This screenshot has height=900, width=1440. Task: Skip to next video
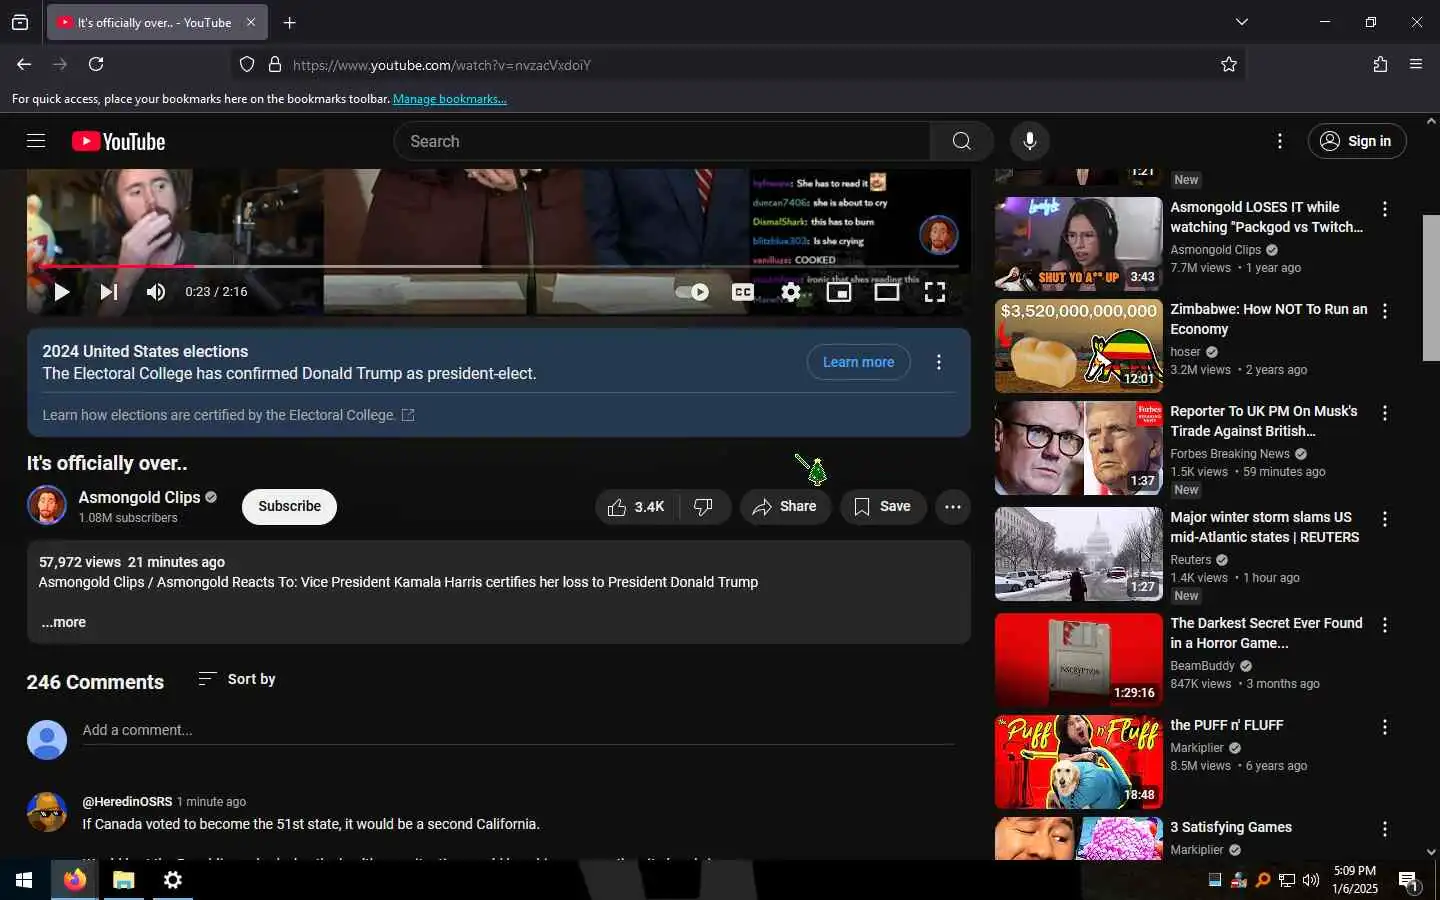[108, 292]
